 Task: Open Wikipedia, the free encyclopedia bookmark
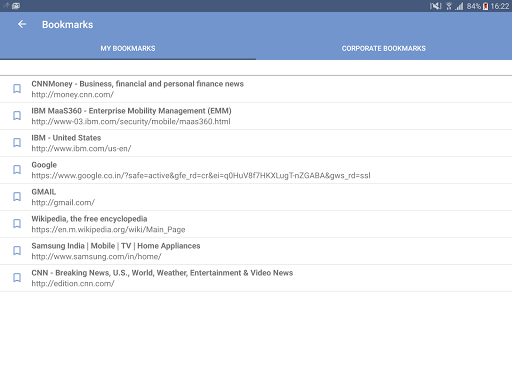(89, 219)
